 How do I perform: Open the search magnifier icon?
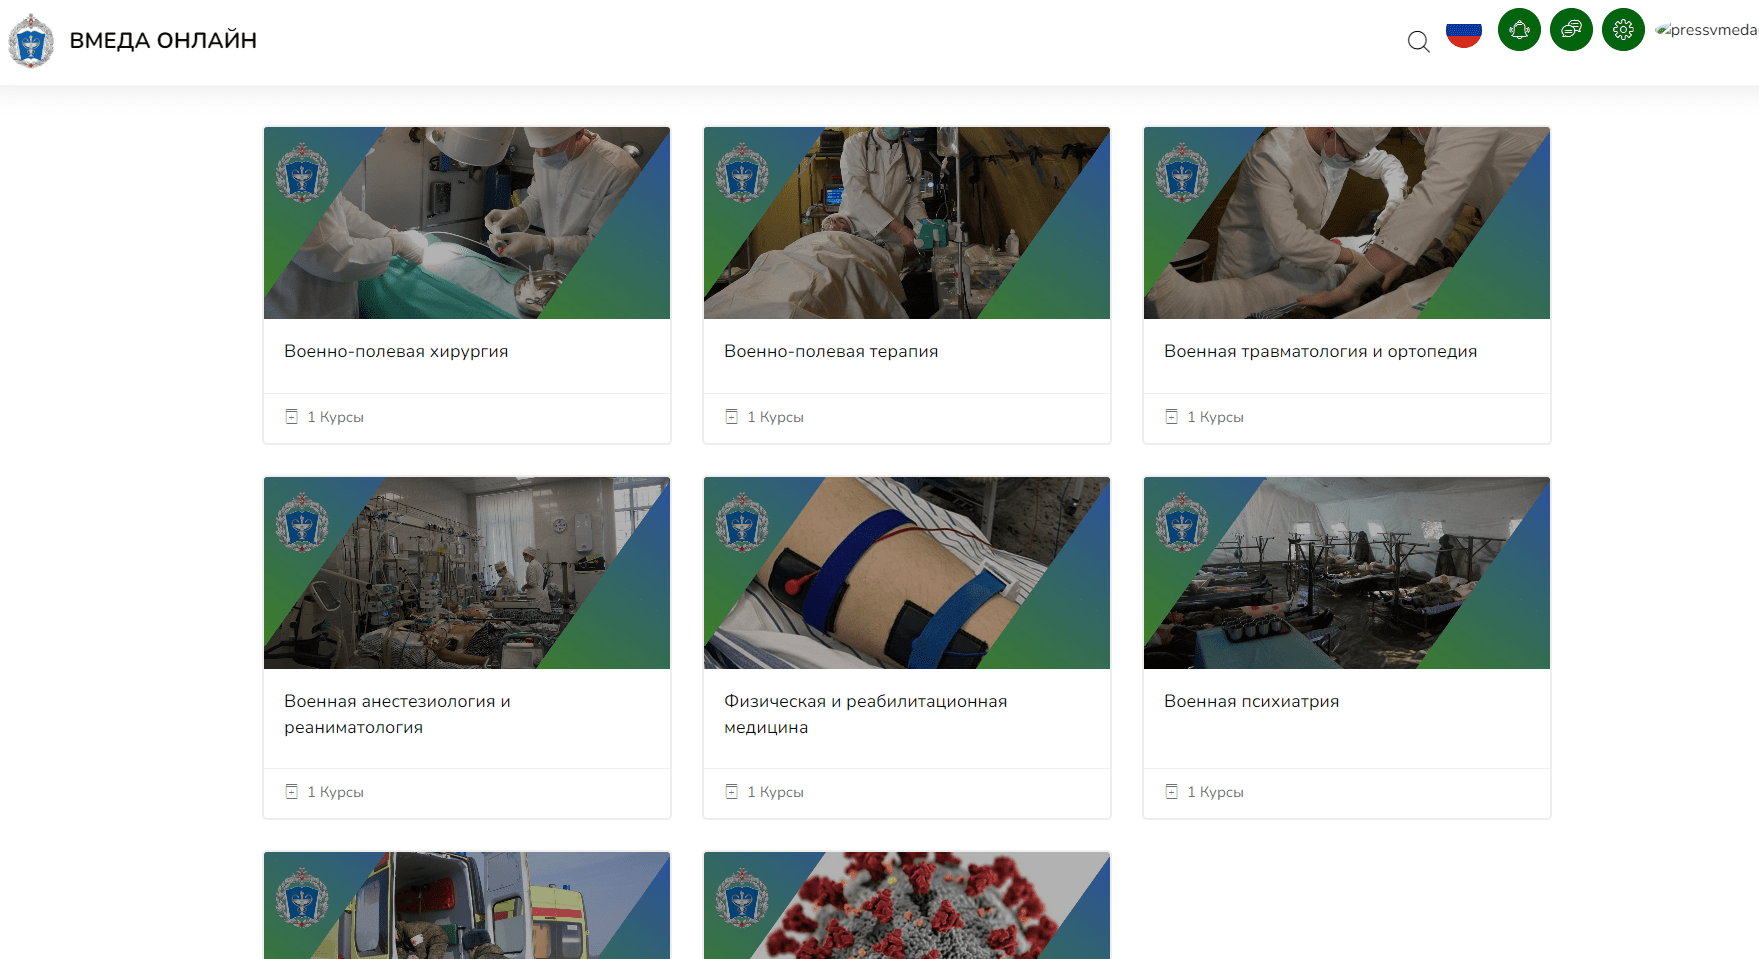[1418, 41]
